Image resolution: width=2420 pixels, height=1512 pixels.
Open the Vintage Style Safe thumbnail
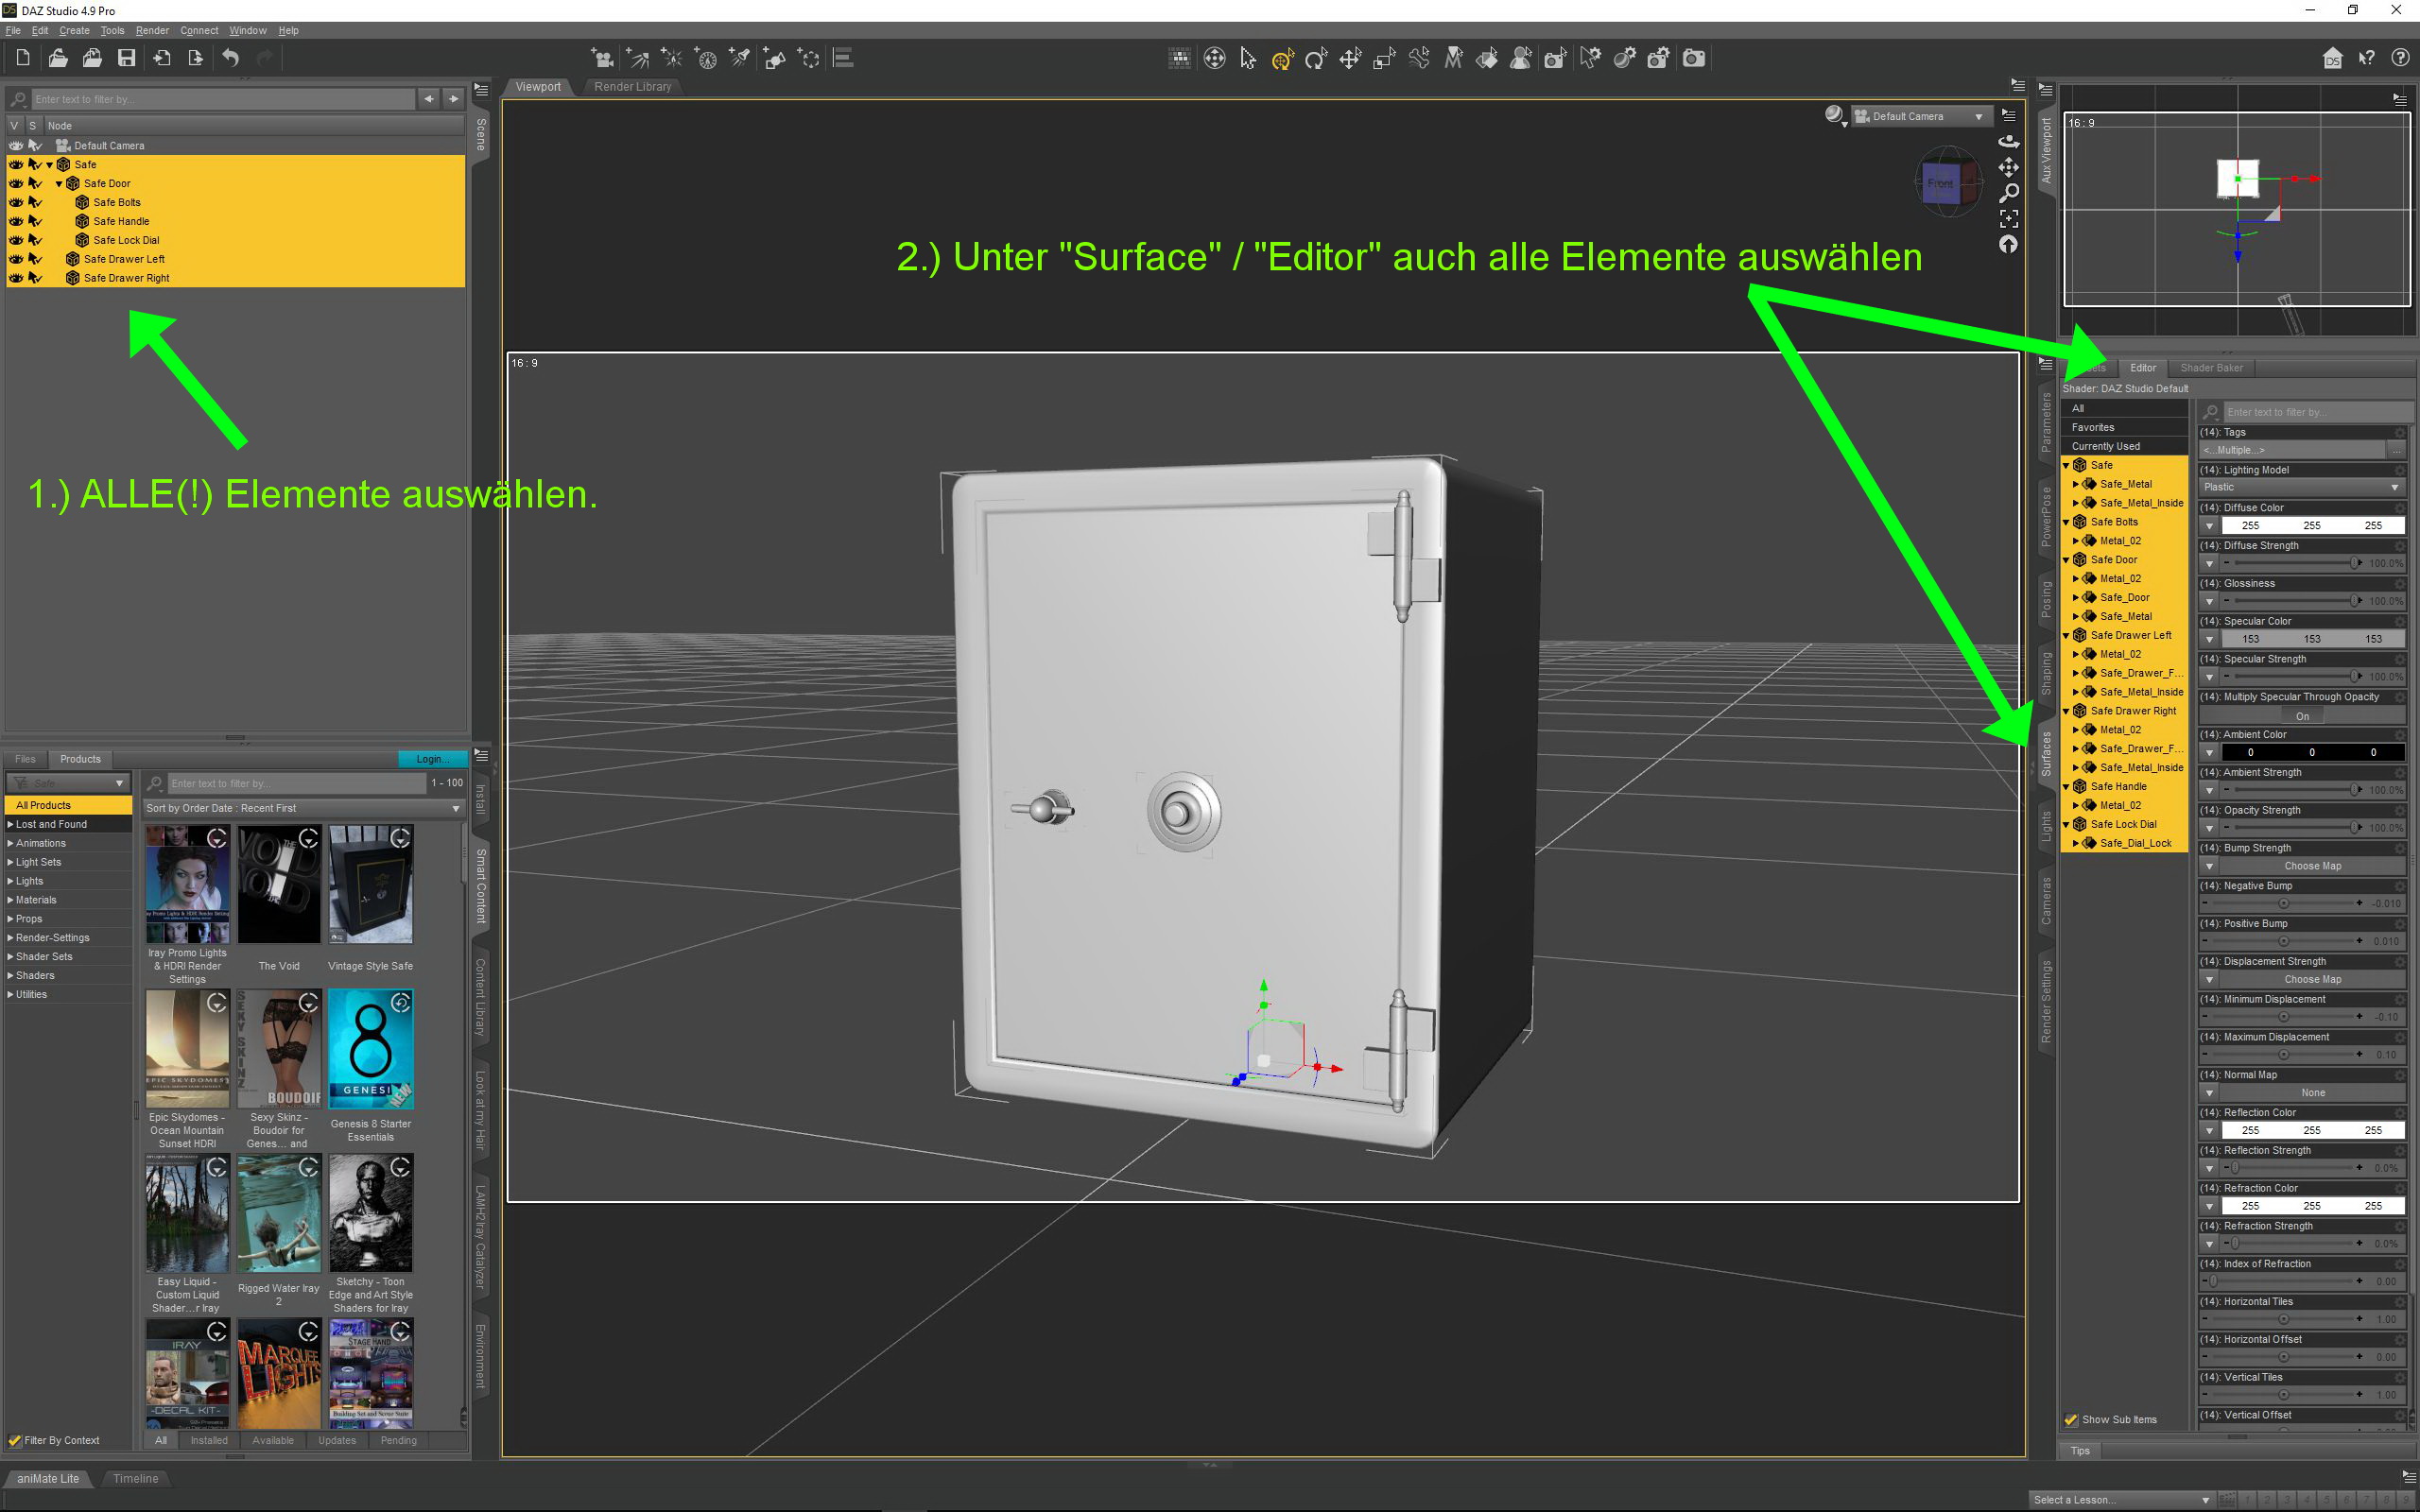coord(370,885)
